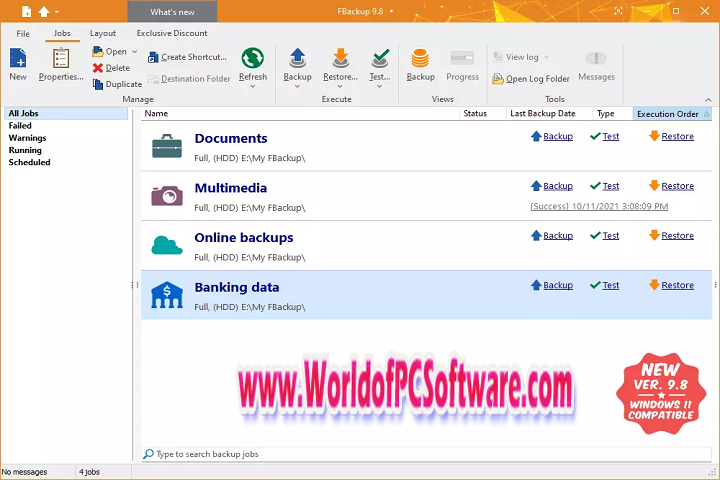This screenshot has width=720, height=480.
Task: Create Shortcut for the job
Action: click(x=187, y=57)
